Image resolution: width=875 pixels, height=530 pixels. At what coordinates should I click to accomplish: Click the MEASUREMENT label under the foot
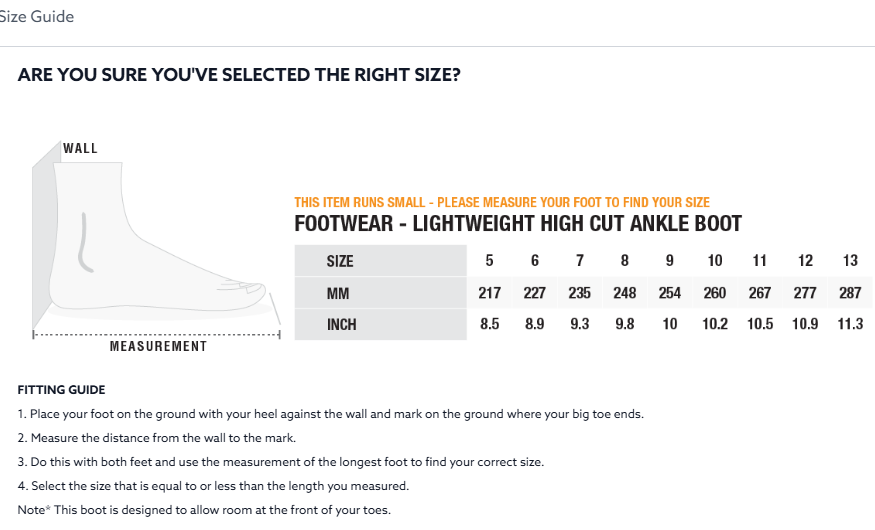pos(158,346)
